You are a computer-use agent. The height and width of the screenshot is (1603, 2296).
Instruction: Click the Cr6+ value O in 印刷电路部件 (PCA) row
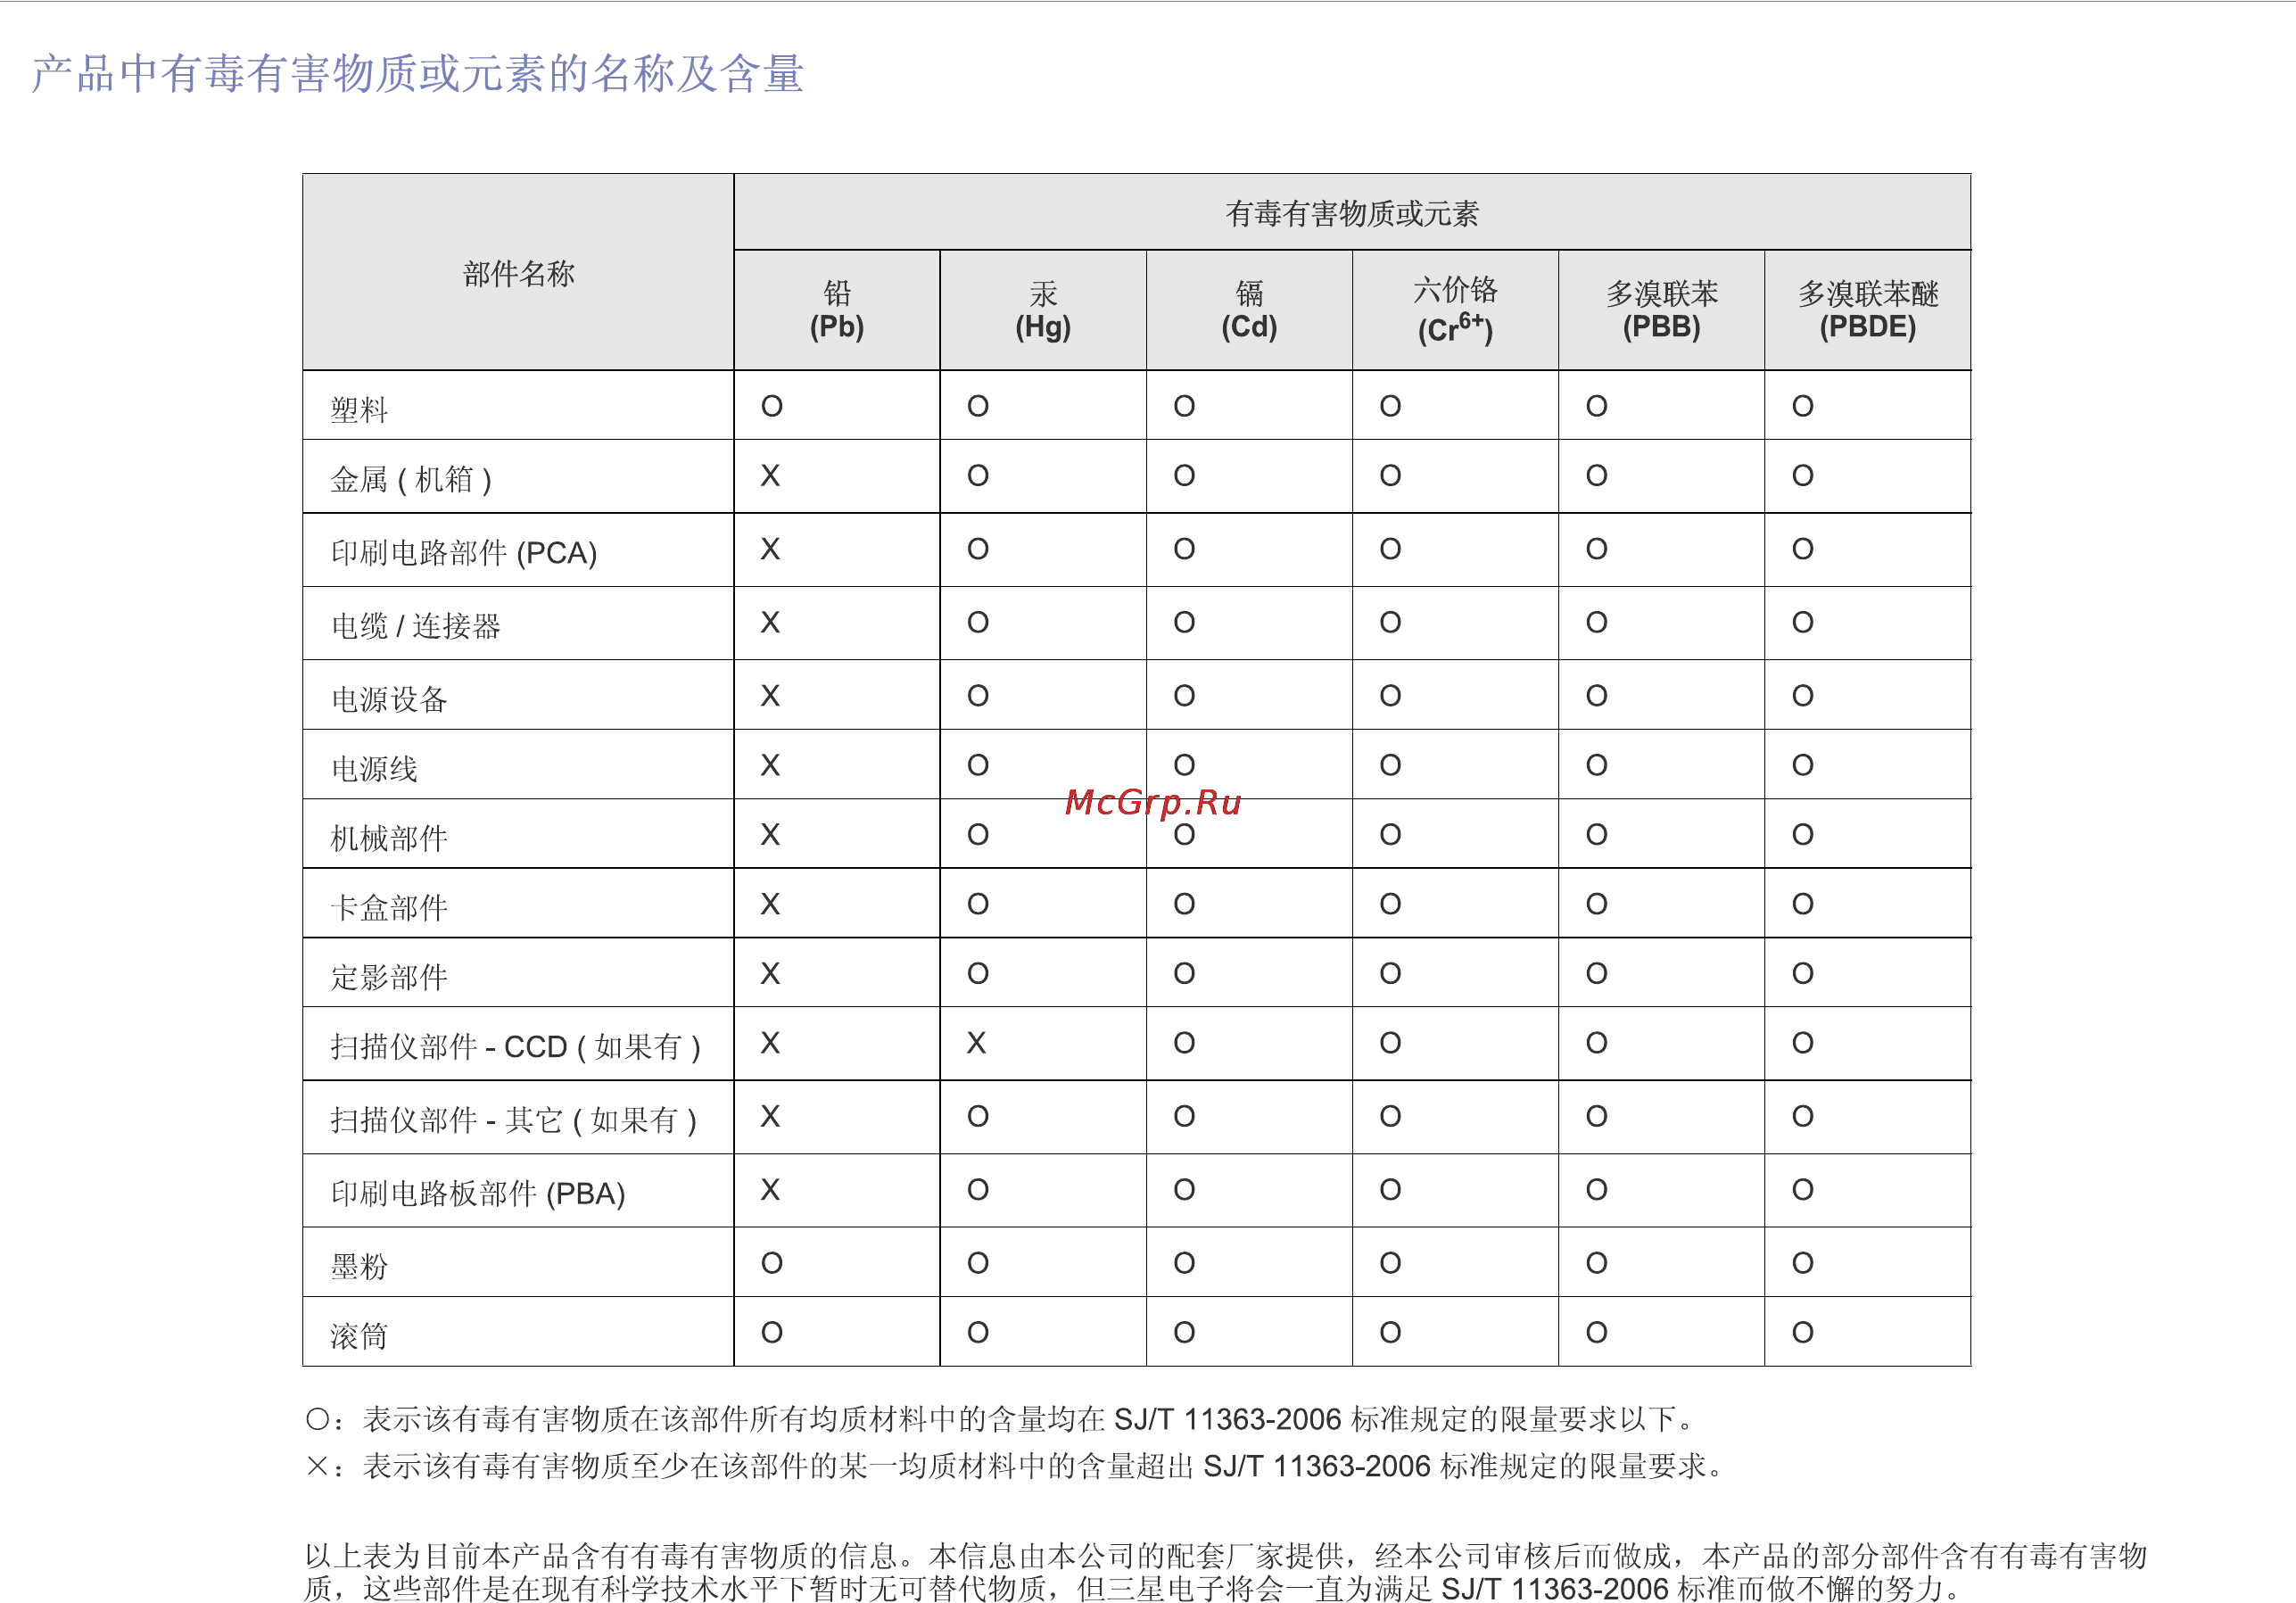pyautogui.click(x=1390, y=549)
